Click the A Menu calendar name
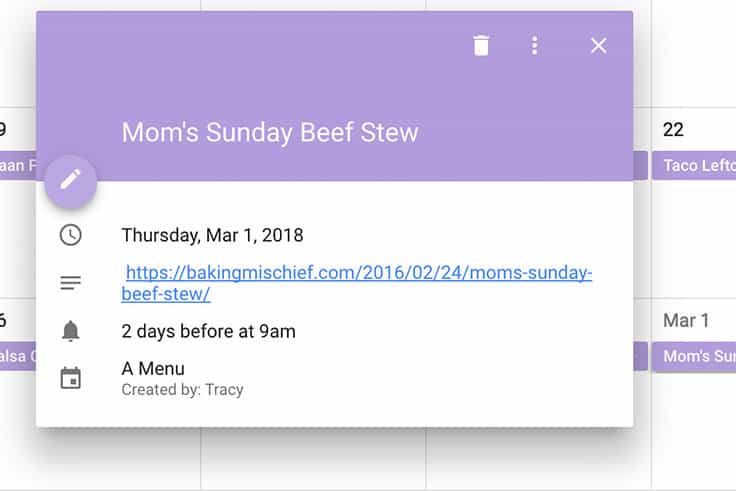 pos(153,368)
